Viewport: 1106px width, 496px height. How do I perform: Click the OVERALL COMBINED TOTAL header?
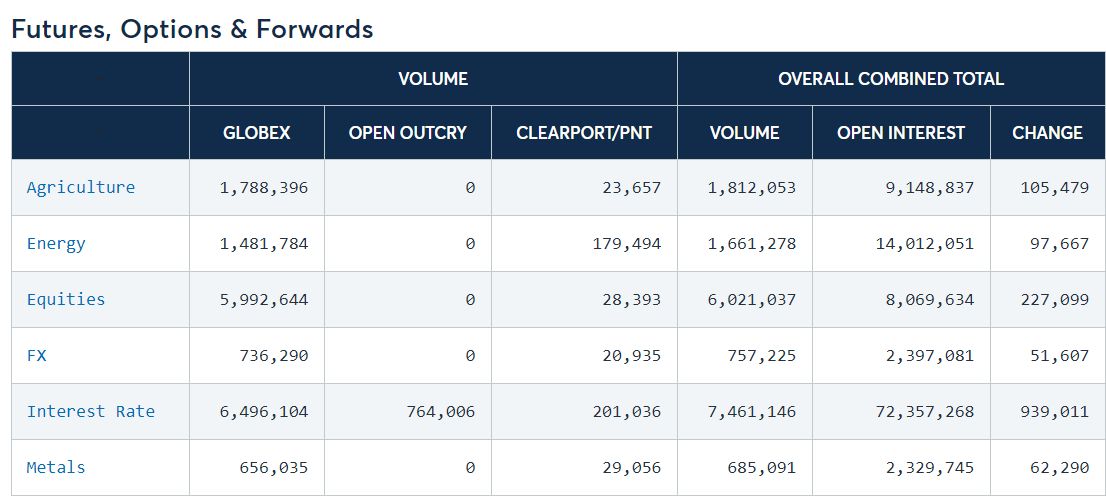891,79
